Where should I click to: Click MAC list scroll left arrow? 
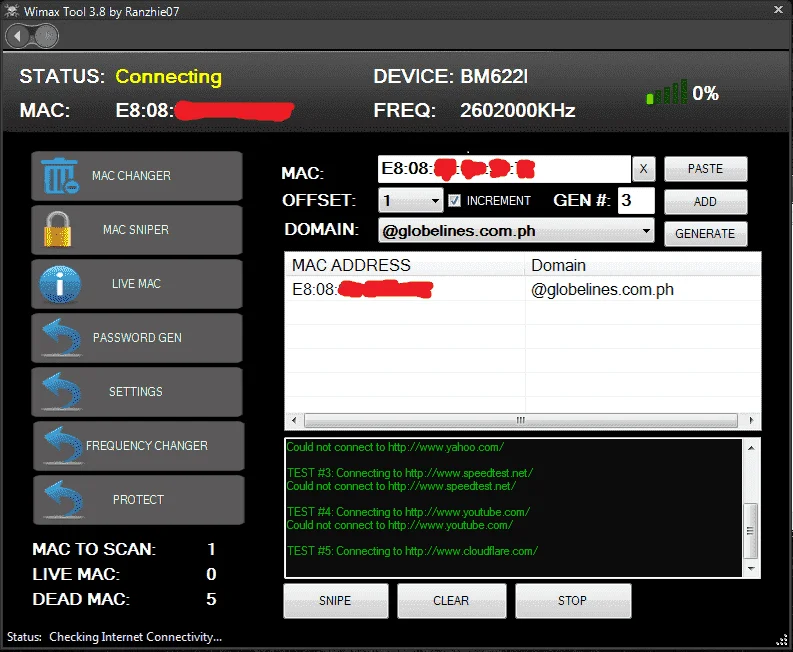point(294,420)
